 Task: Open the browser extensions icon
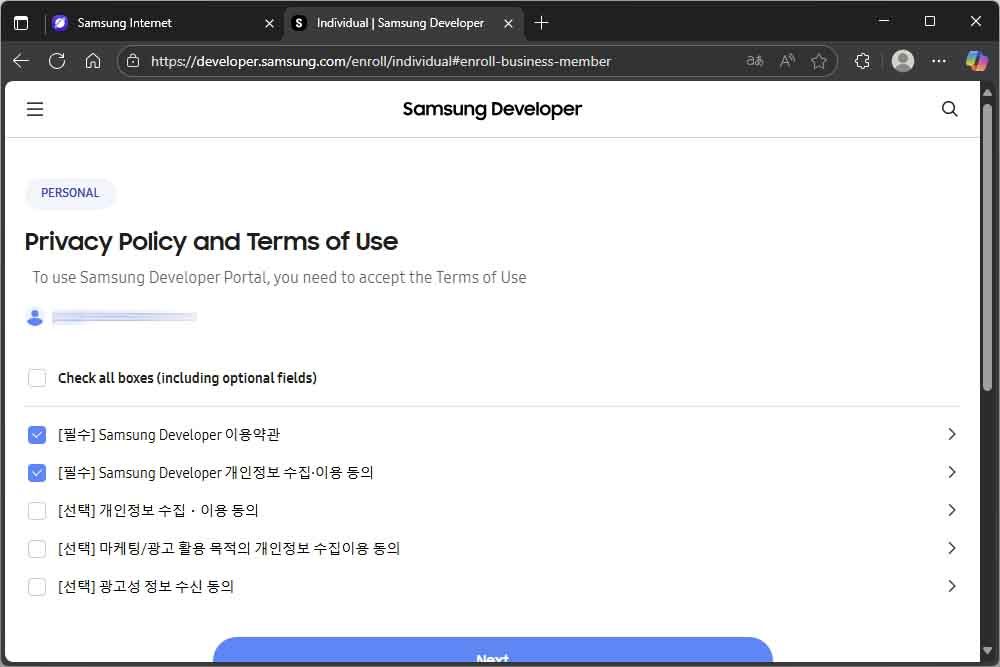862,61
